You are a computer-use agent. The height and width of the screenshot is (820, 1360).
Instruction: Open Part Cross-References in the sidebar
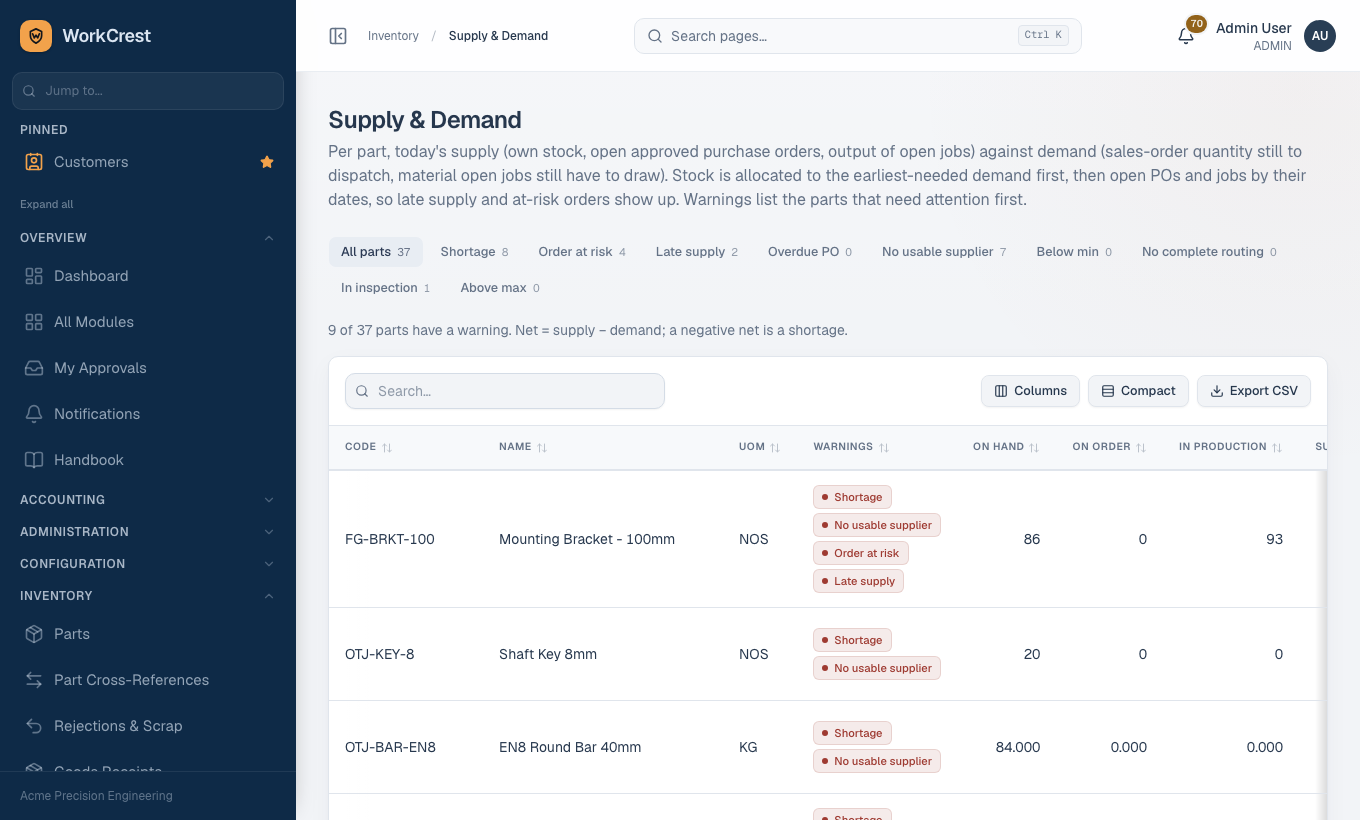tap(148, 680)
